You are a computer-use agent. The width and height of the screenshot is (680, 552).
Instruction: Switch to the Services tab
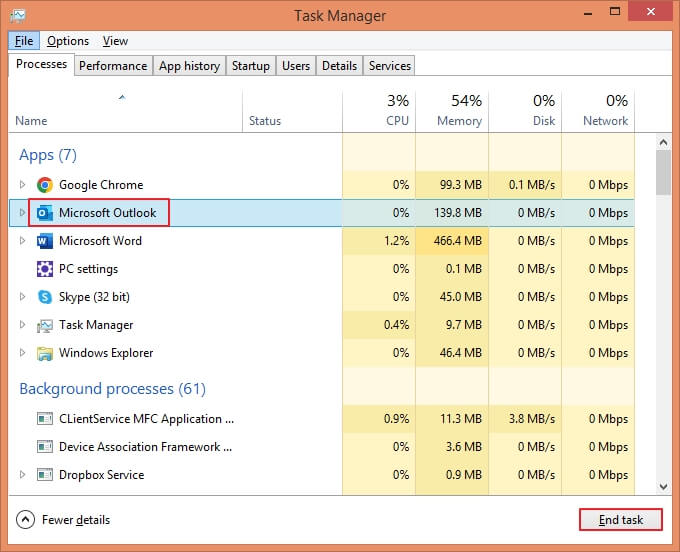coord(389,66)
